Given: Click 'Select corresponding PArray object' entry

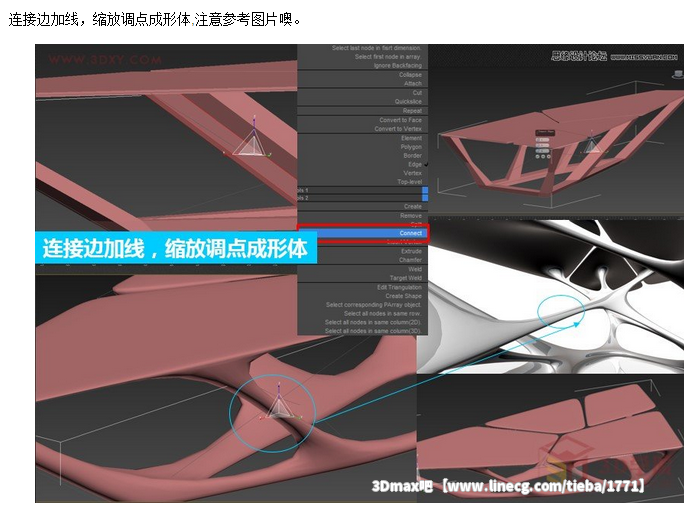Looking at the screenshot, I should [x=373, y=305].
